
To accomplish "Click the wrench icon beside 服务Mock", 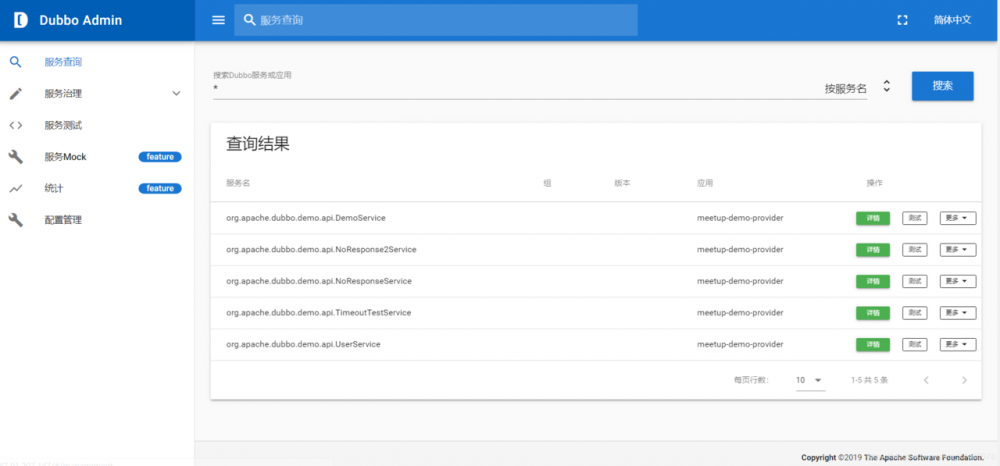I will pos(16,157).
